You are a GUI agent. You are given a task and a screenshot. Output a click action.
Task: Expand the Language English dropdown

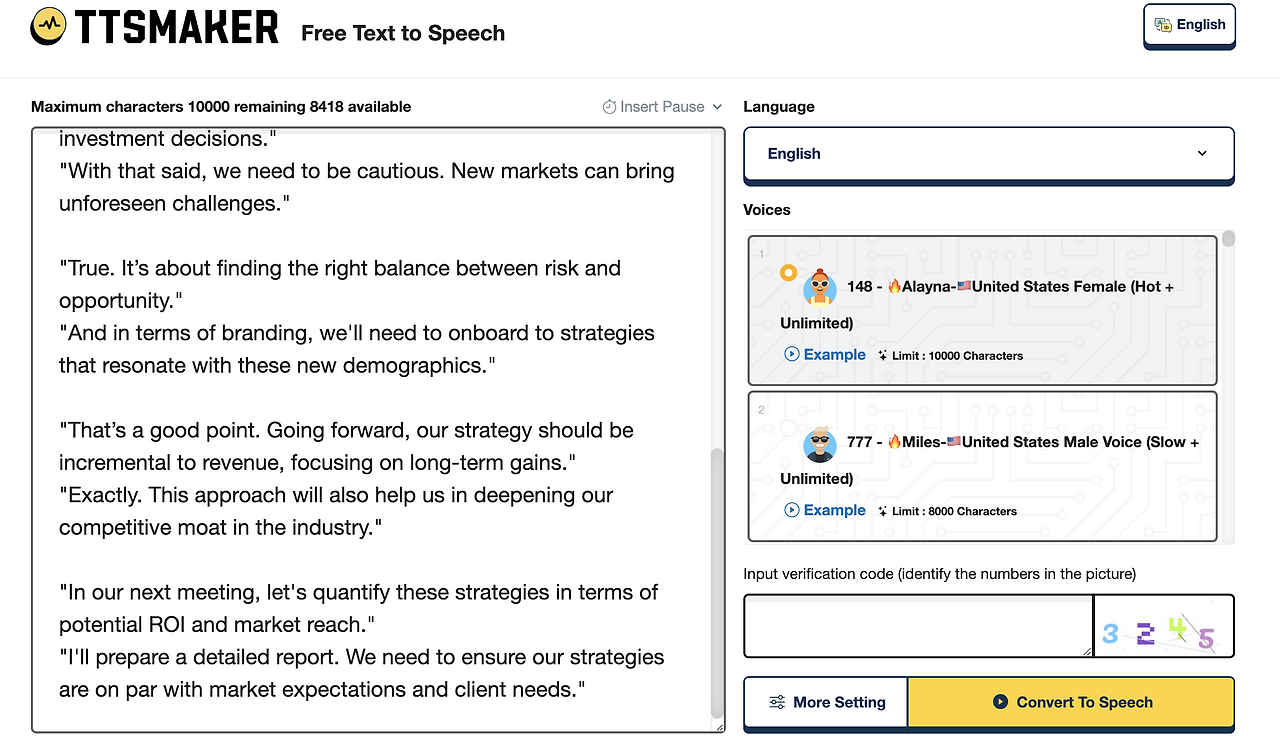(x=988, y=154)
